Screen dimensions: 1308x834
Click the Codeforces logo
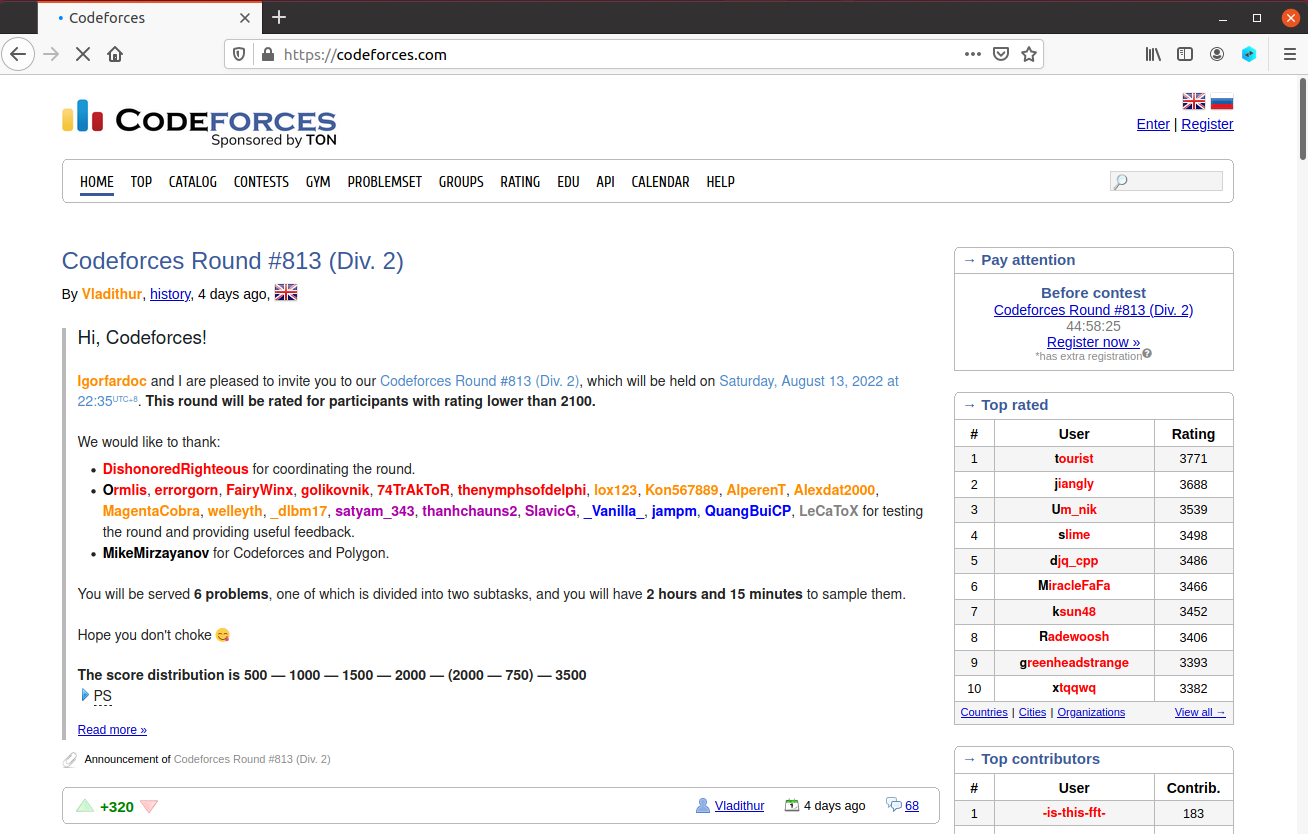click(x=199, y=122)
